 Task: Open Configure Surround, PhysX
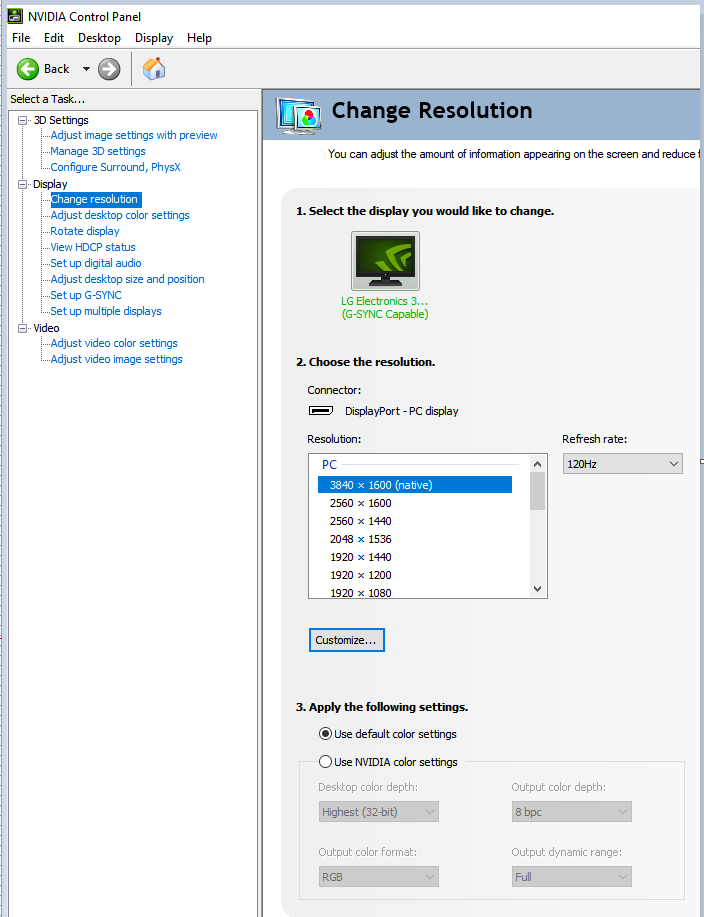point(115,167)
